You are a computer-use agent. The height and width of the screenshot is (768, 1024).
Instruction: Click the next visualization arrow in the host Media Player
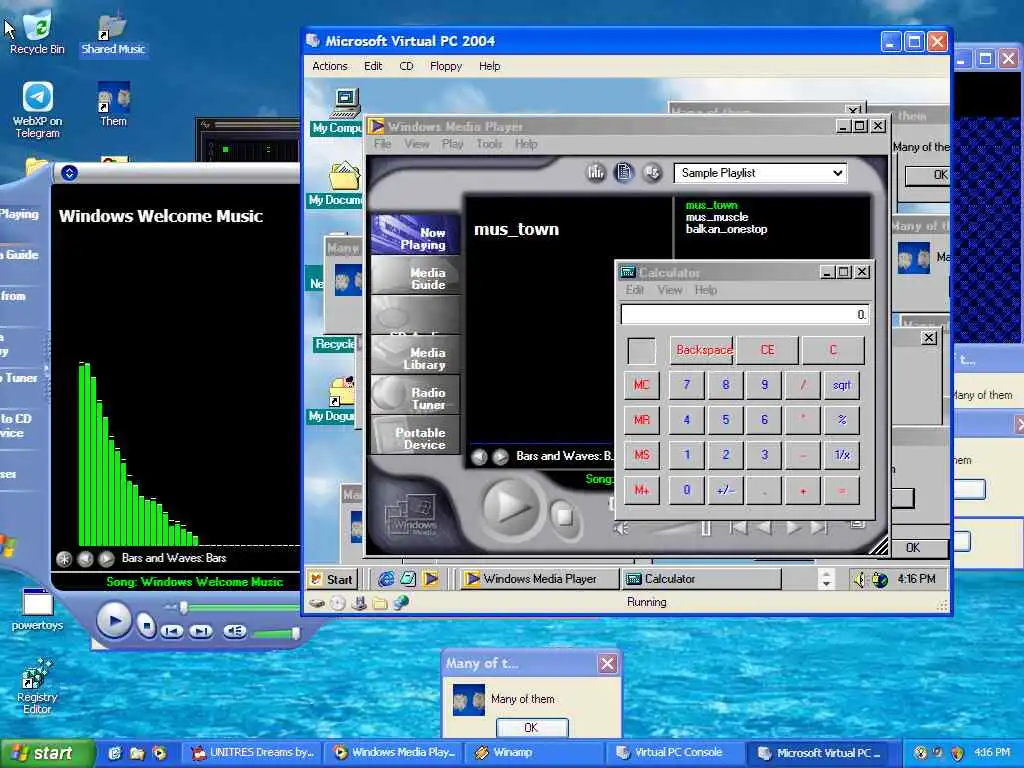106,558
